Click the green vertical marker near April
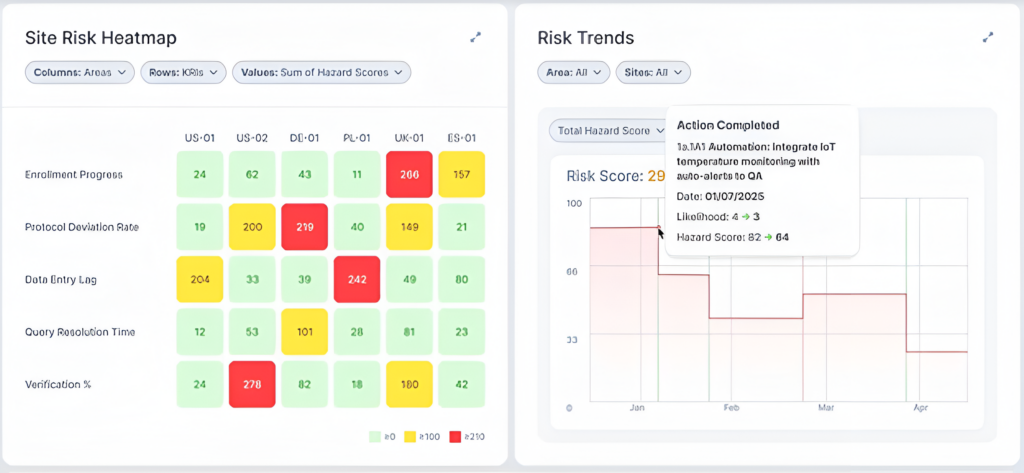 pyautogui.click(x=906, y=300)
